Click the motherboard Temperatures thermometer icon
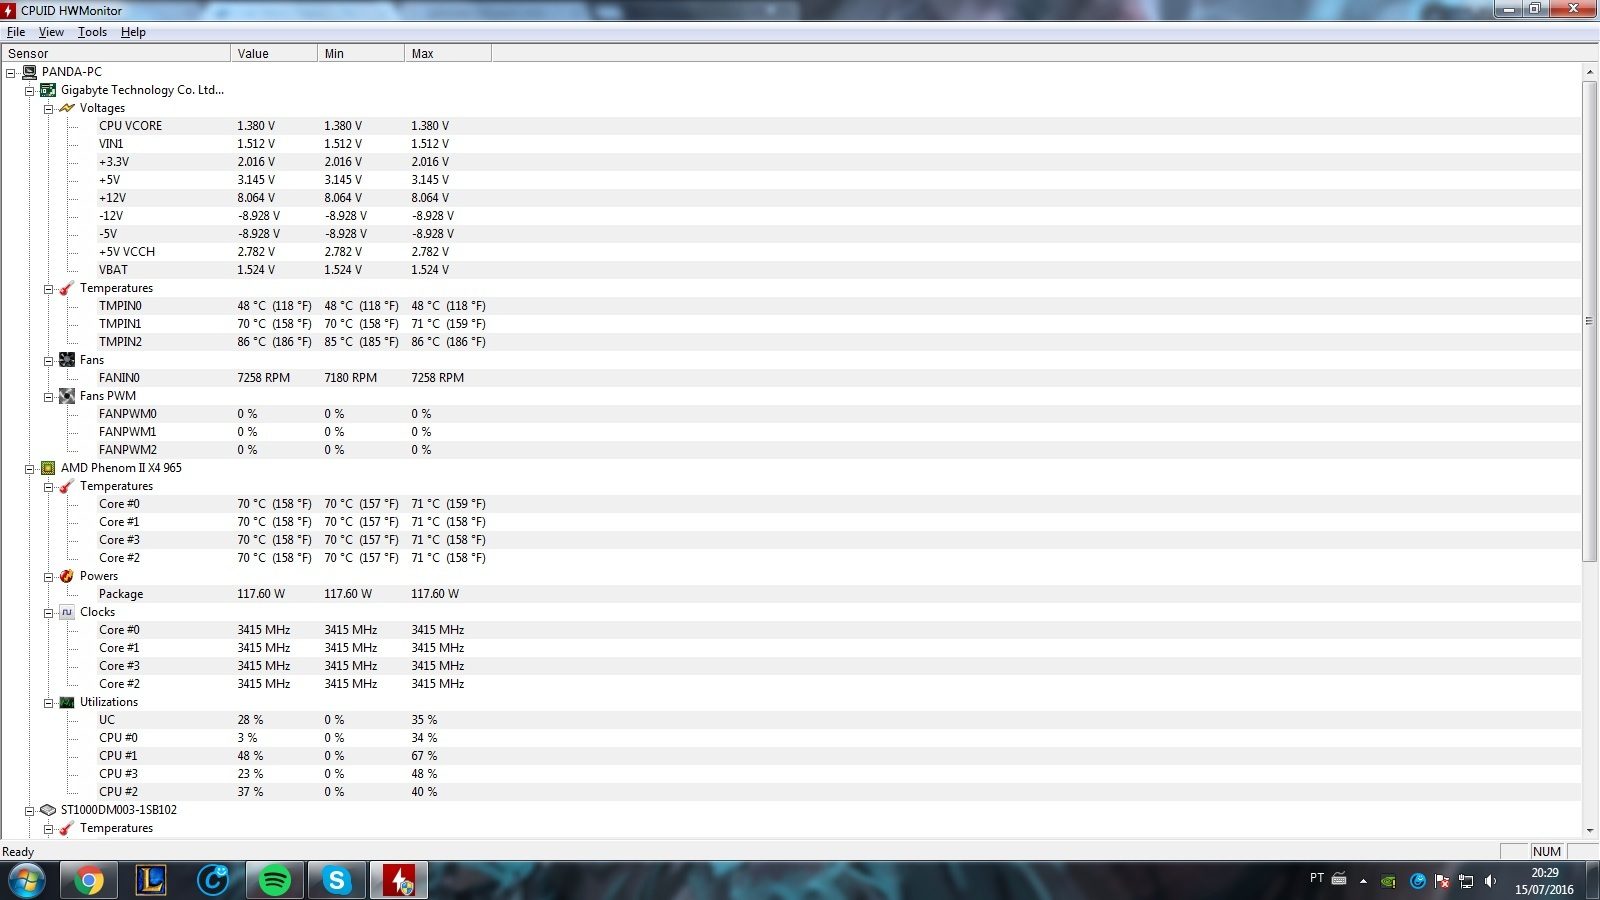 [67, 288]
